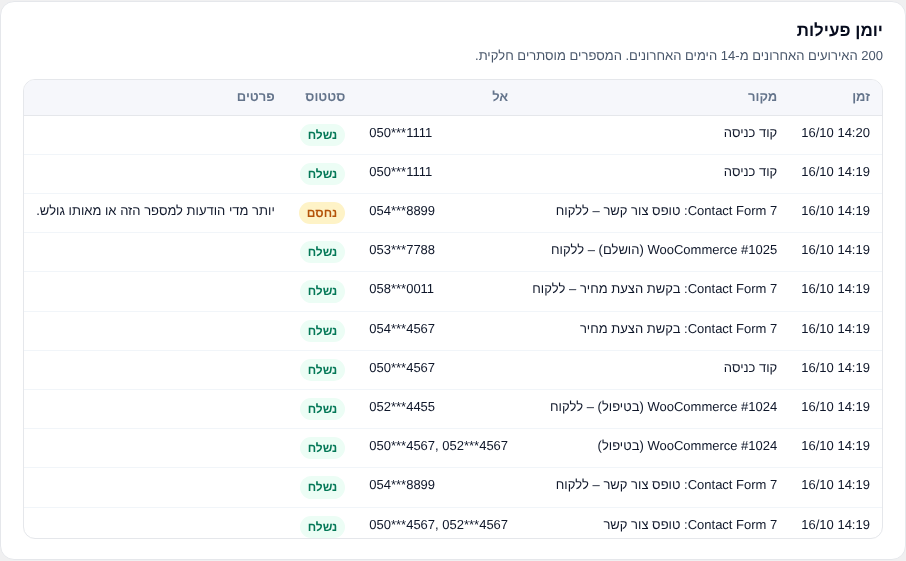The height and width of the screenshot is (561, 906).
Task: Click 050***1111 in the 14:20 row
Action: pos(400,133)
